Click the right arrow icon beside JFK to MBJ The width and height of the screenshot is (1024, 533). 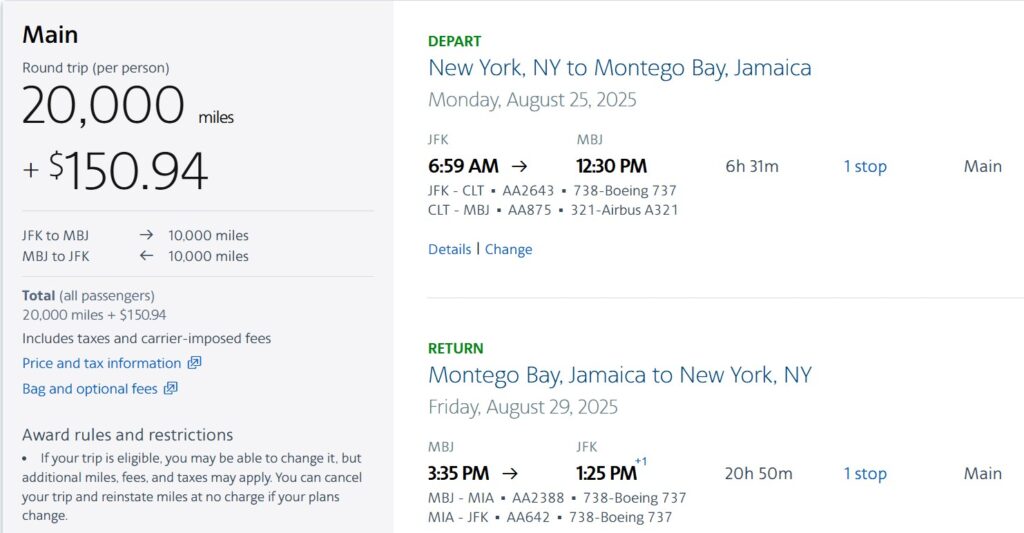(x=146, y=234)
